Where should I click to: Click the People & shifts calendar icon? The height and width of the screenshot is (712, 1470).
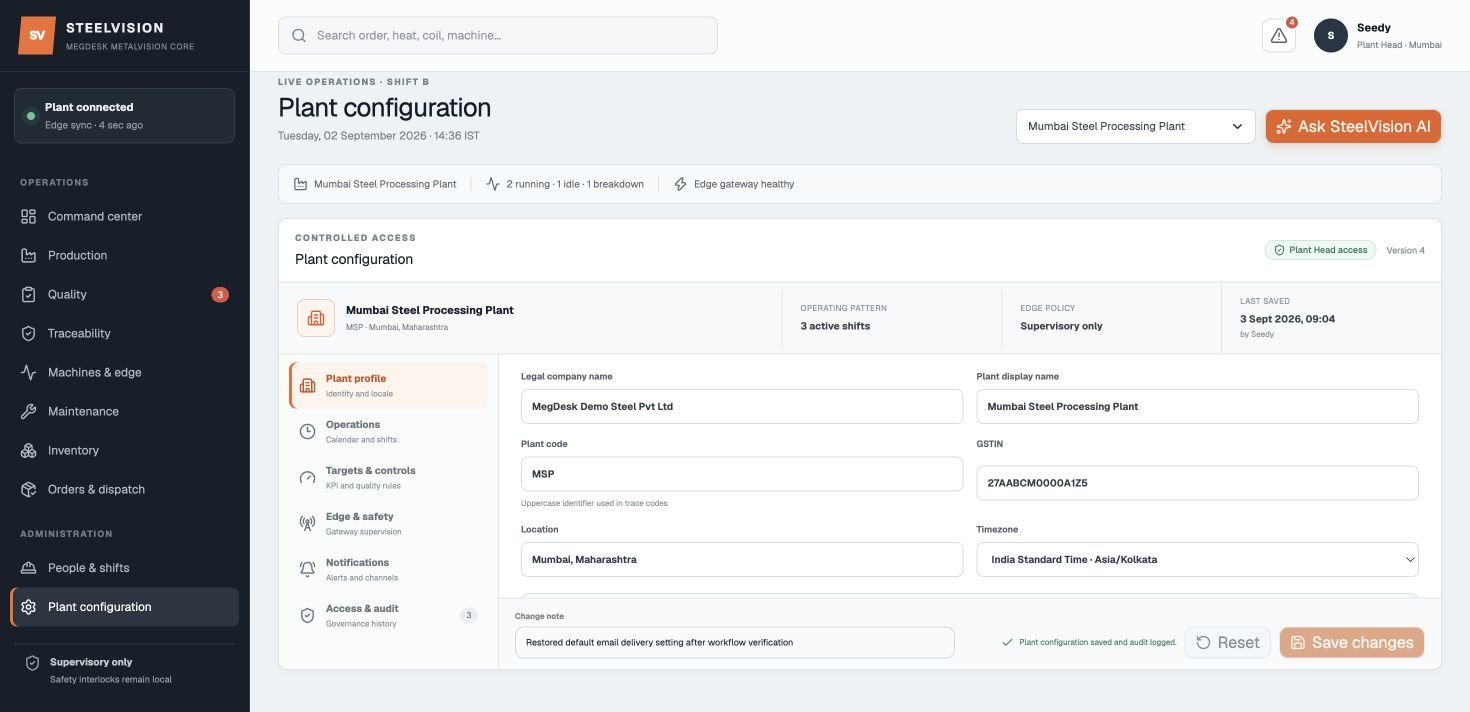tap(29, 568)
